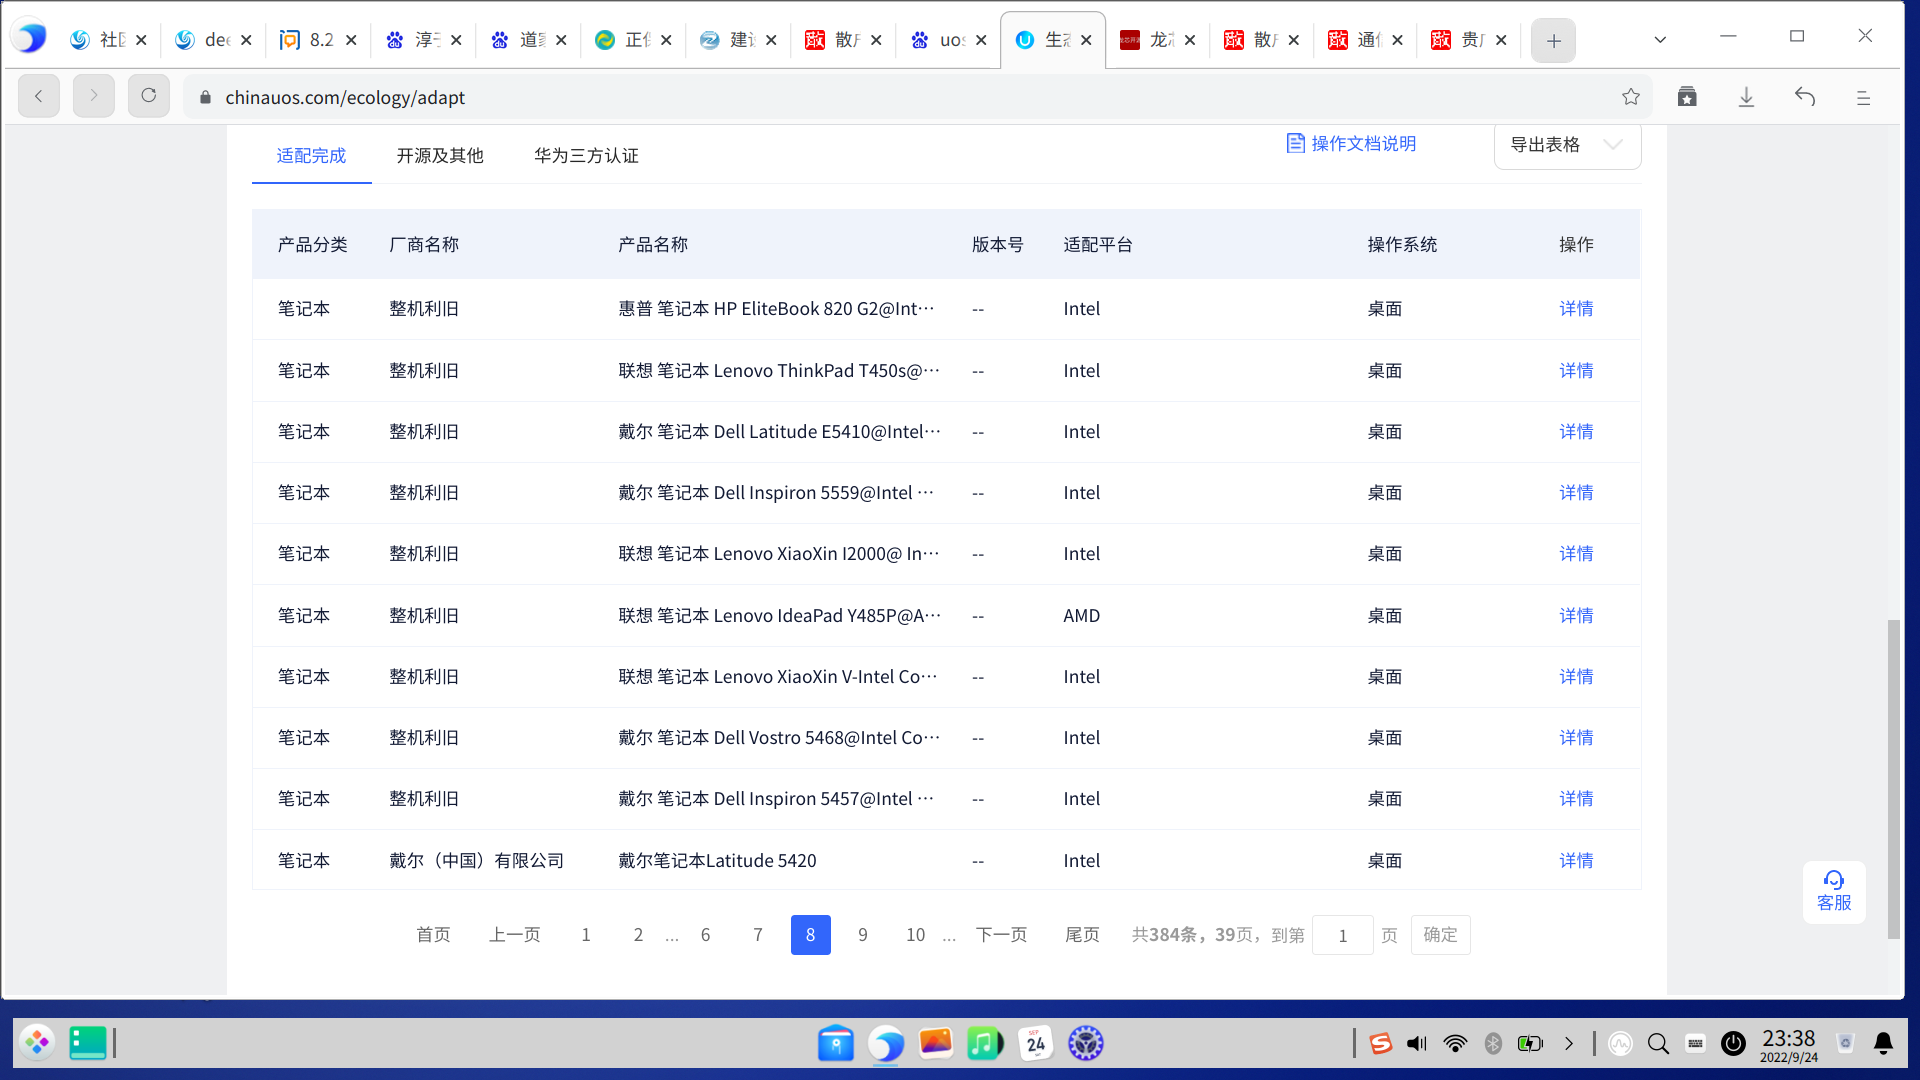Open the calendar icon in the dock
The width and height of the screenshot is (1920, 1080).
(x=1035, y=1043)
